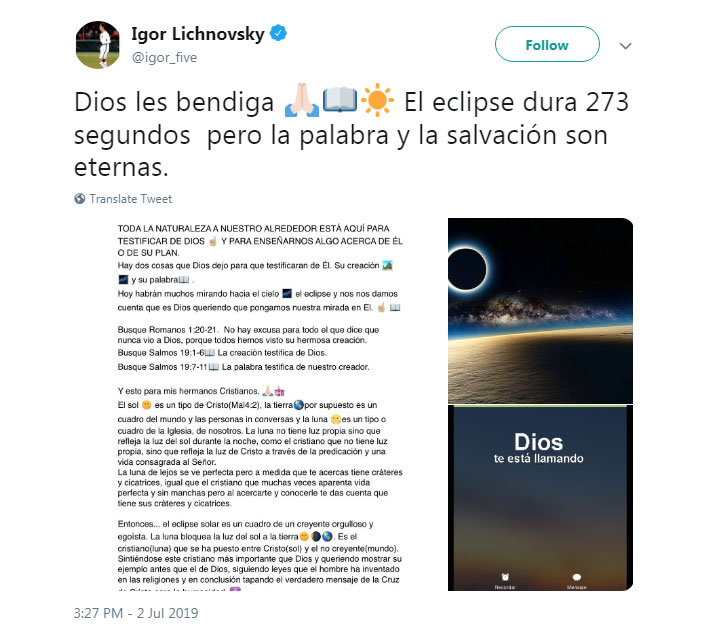Open Igor Lichnovsky's profile avatar
The image size is (710, 633).
click(x=98, y=44)
